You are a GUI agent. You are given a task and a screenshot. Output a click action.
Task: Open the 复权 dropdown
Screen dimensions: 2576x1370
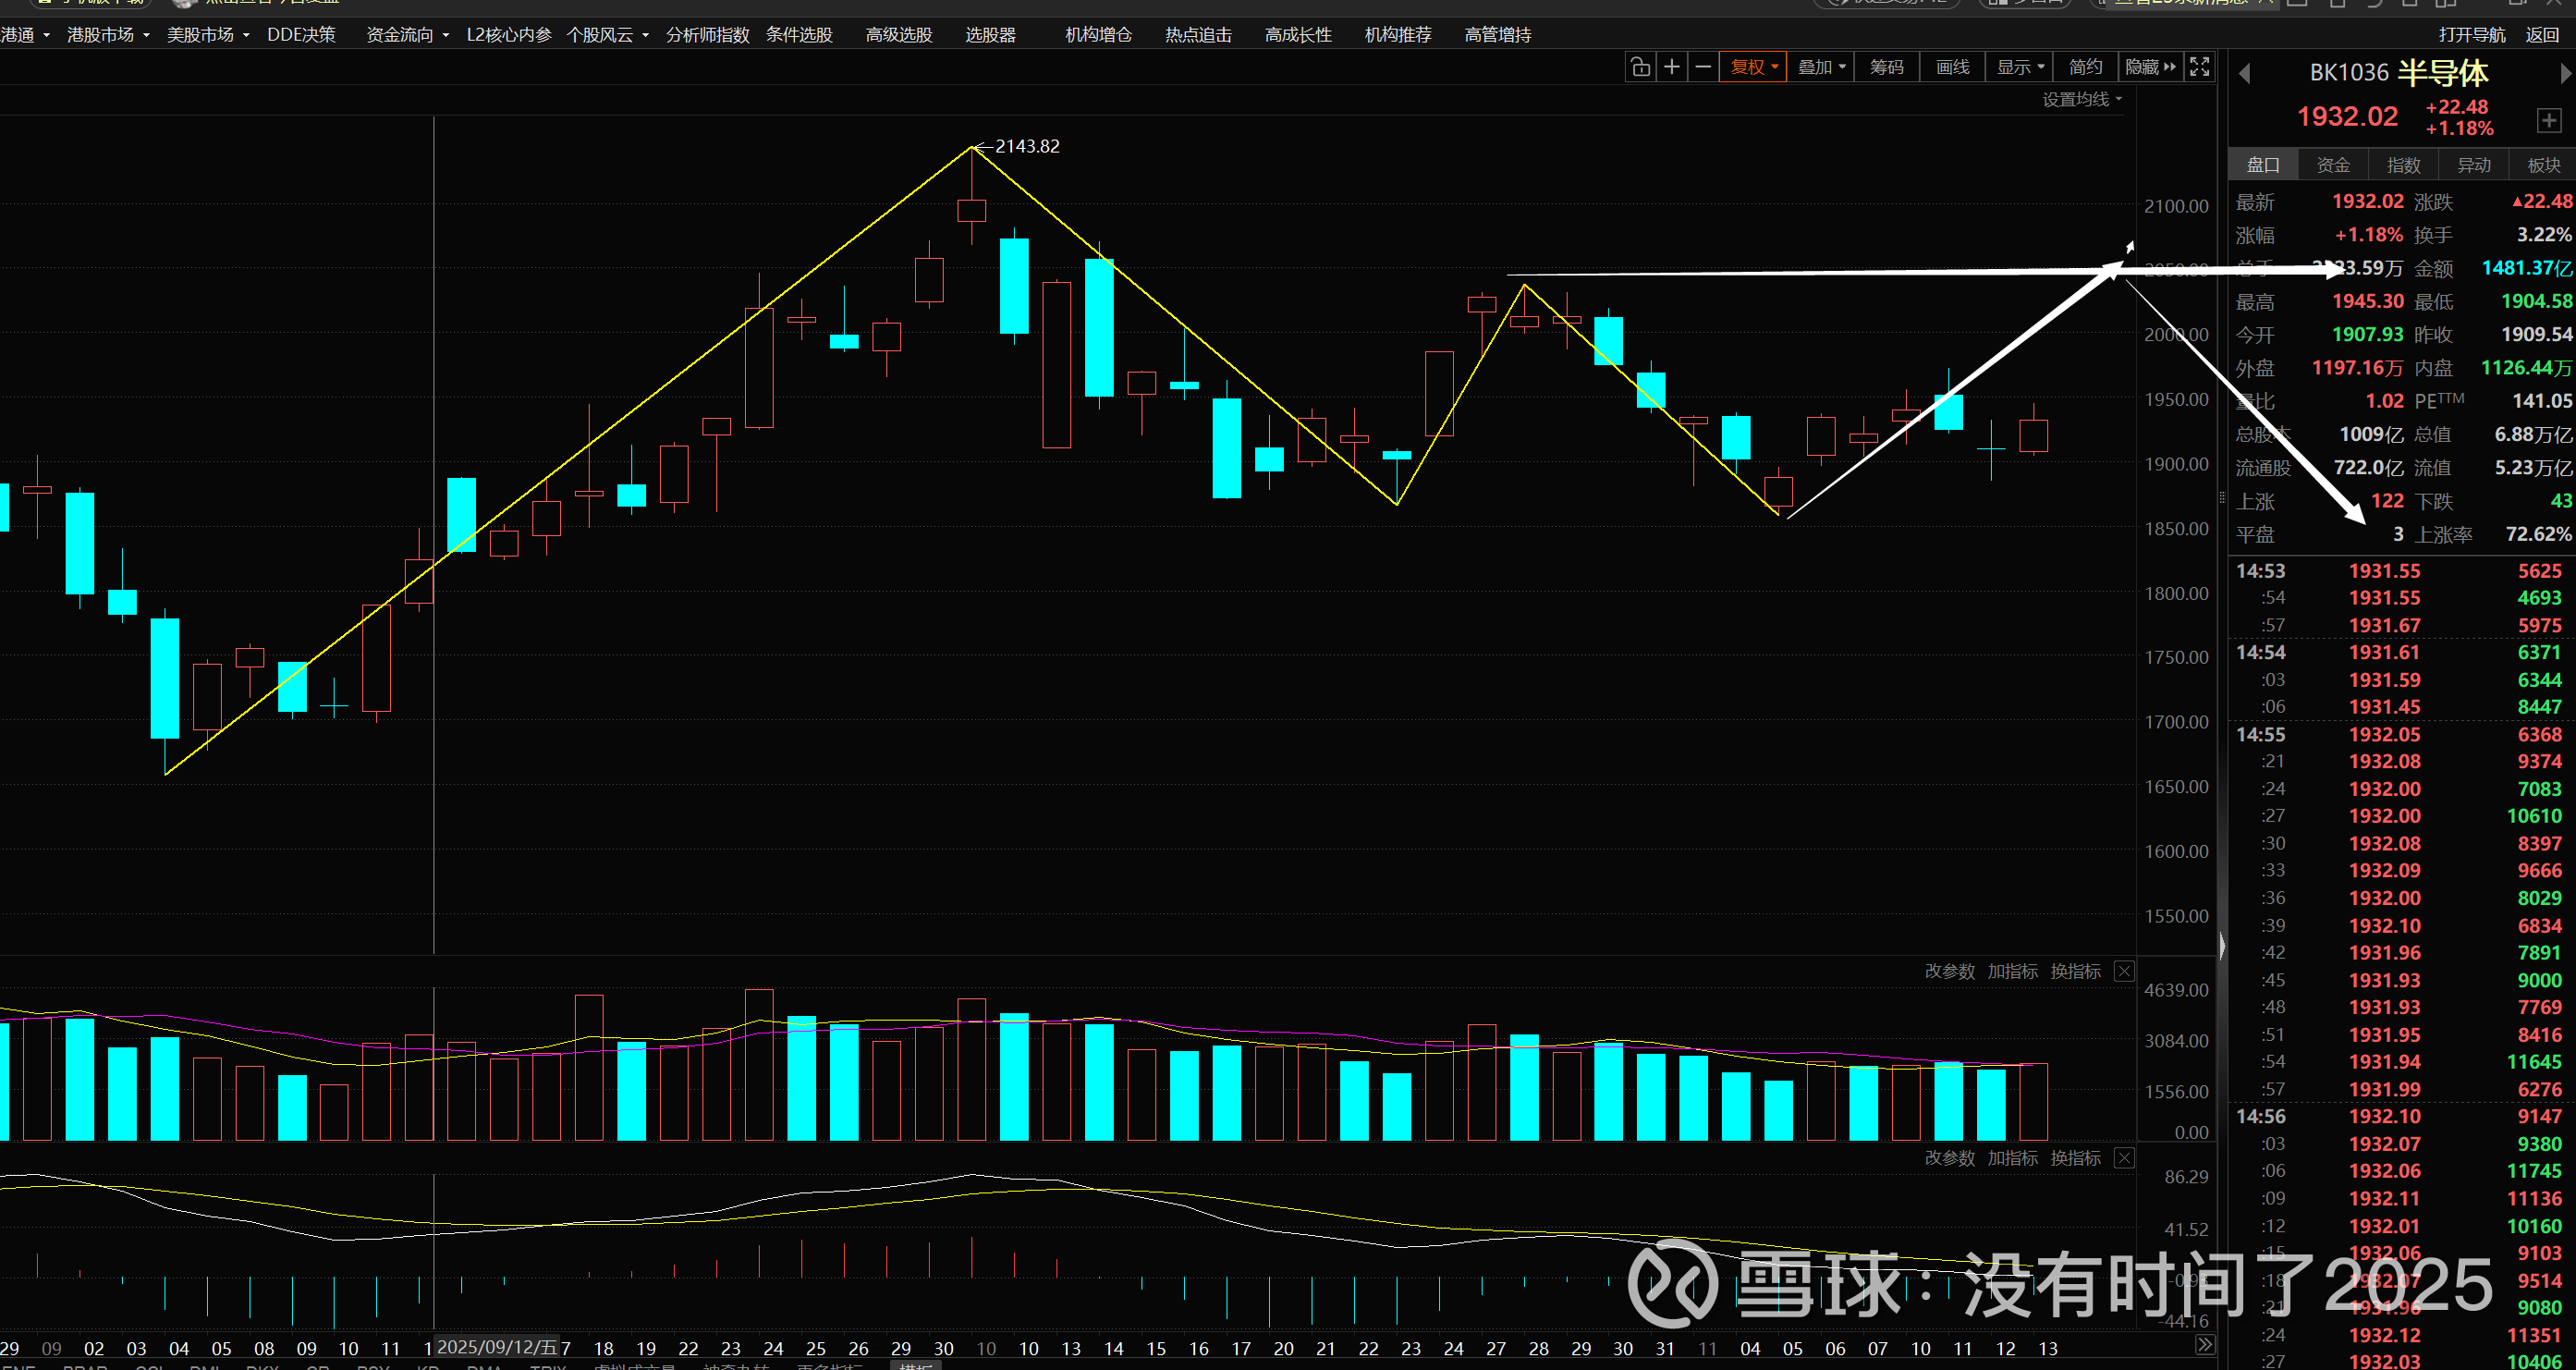1754,67
